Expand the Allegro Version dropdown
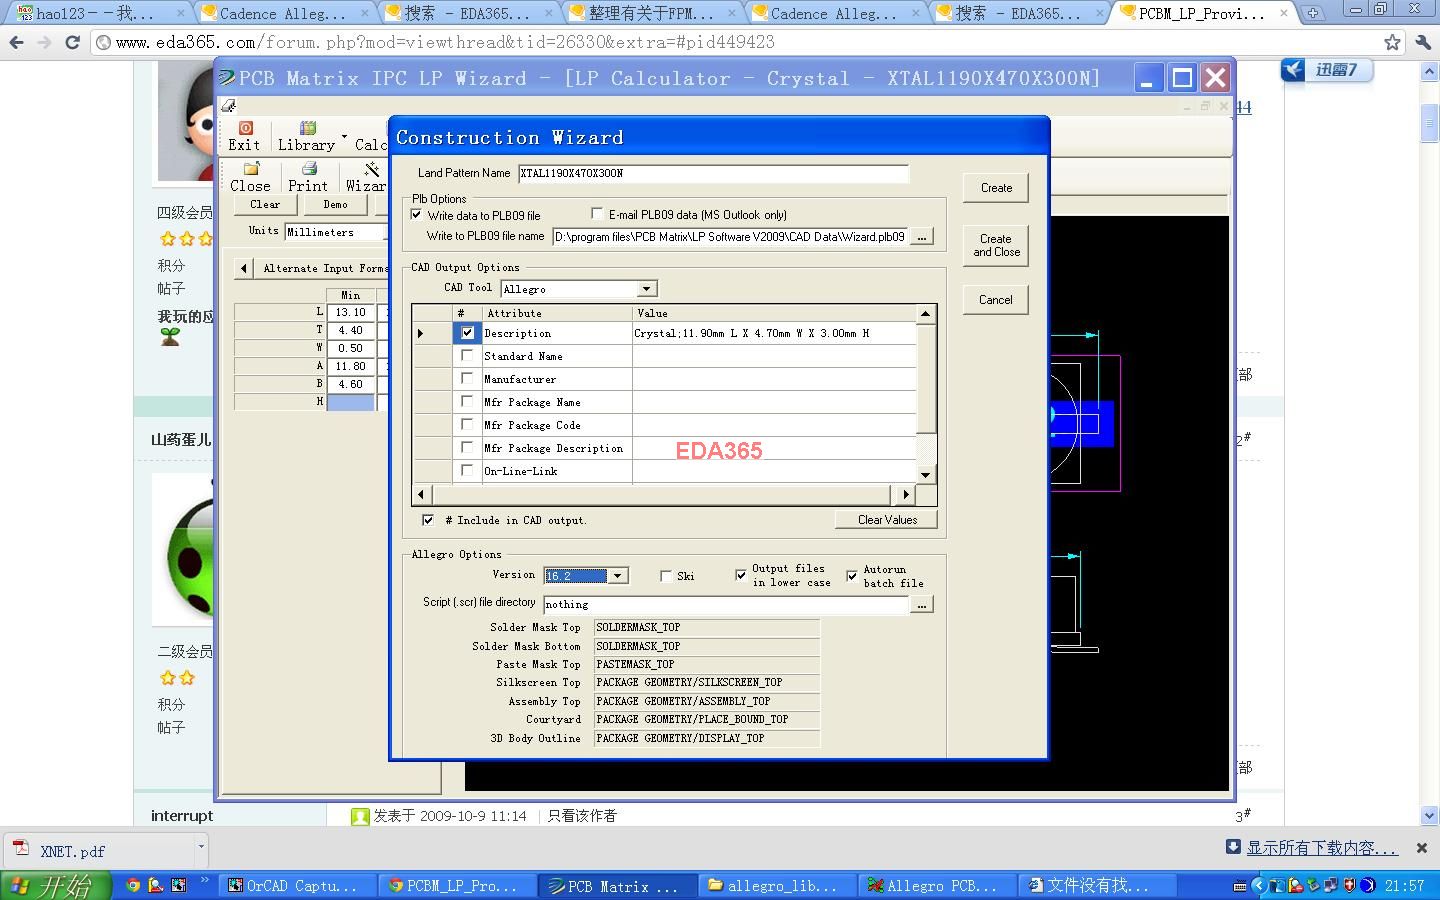This screenshot has height=900, width=1440. [618, 575]
